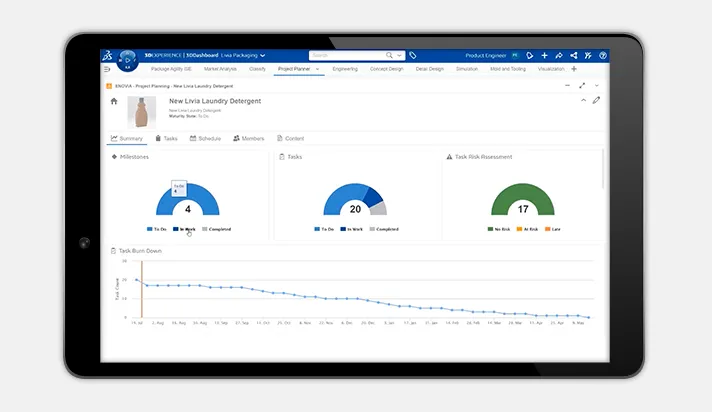Click the clipboard icon of the Tasks chart card
Viewport: 712px width, 412px height.
[282, 157]
